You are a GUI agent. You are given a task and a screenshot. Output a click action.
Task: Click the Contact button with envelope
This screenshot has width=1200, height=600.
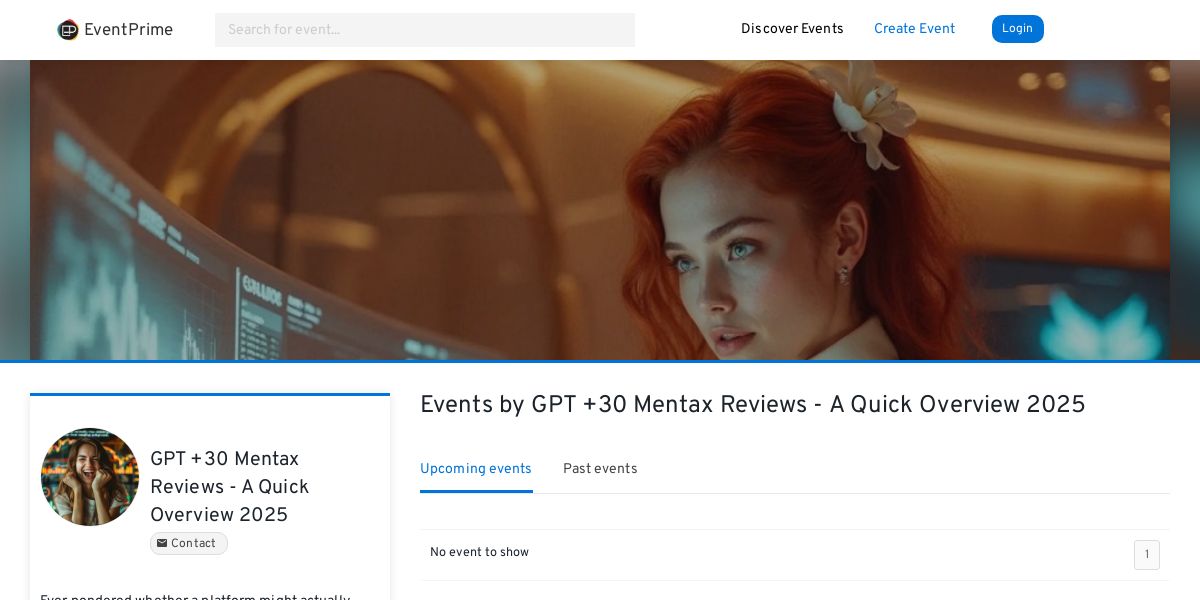pos(189,544)
